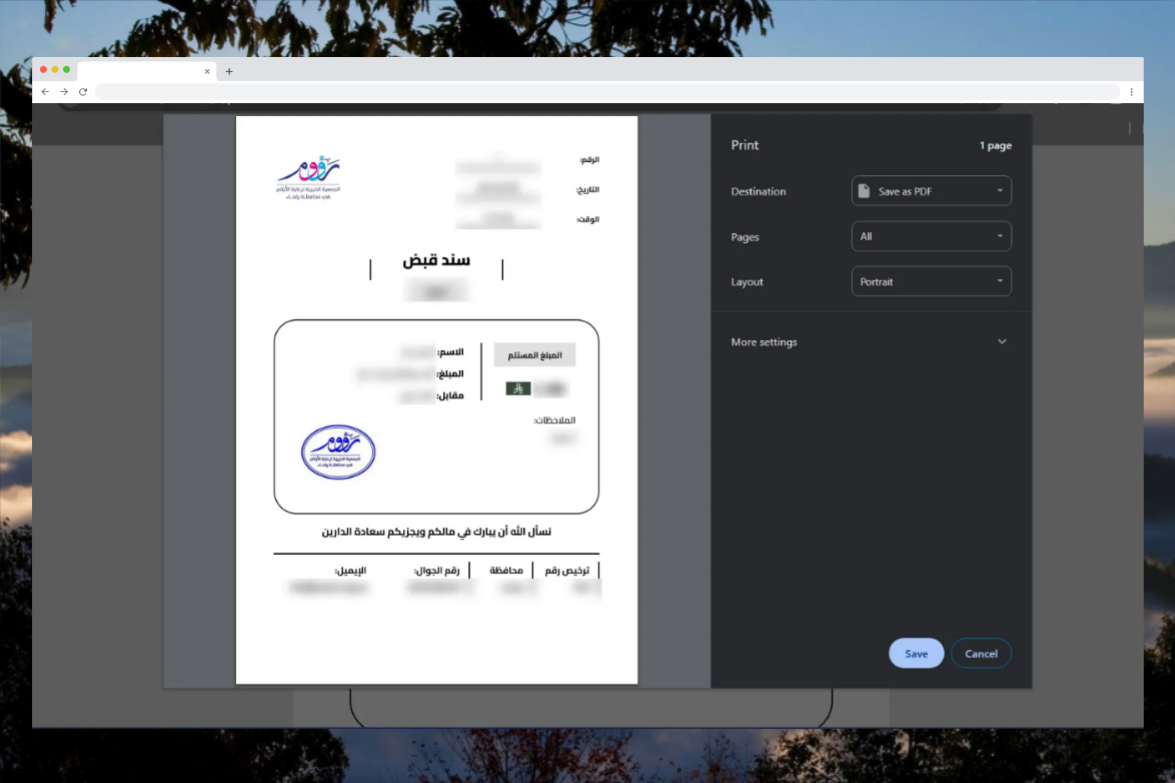1175x783 pixels.
Task: Close the current browser tab
Action: coord(207,71)
